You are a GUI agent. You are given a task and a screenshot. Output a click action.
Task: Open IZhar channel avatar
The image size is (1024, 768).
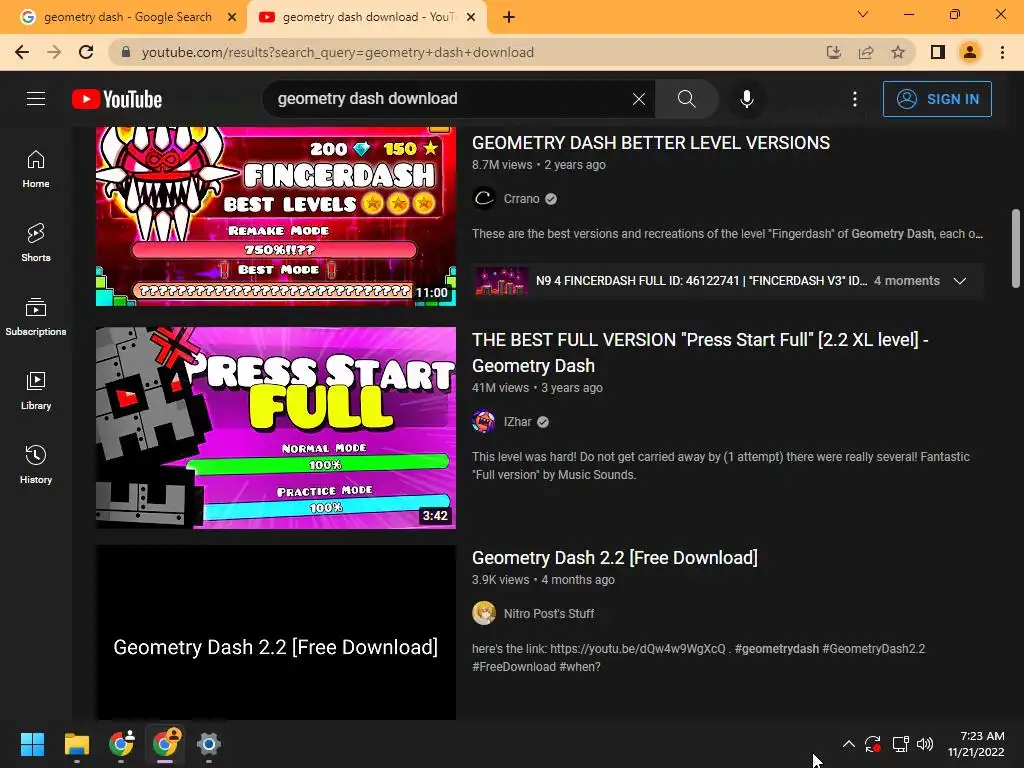[x=484, y=422]
